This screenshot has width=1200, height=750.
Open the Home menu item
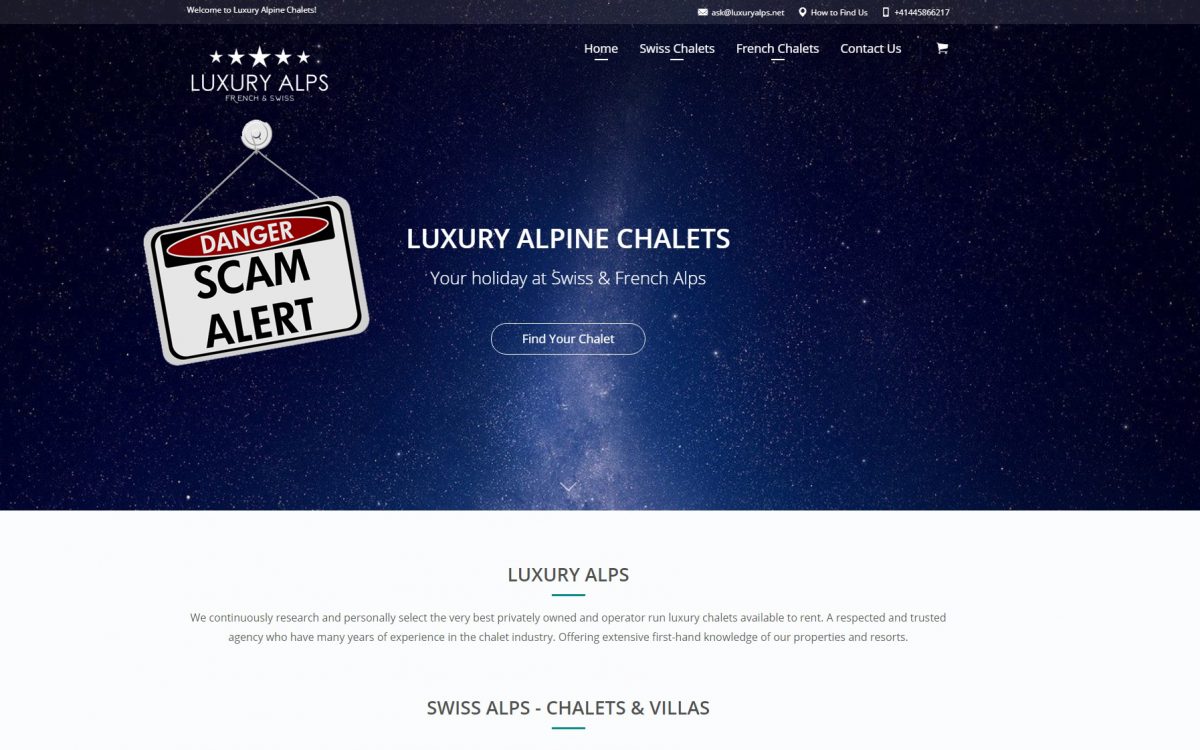[601, 48]
